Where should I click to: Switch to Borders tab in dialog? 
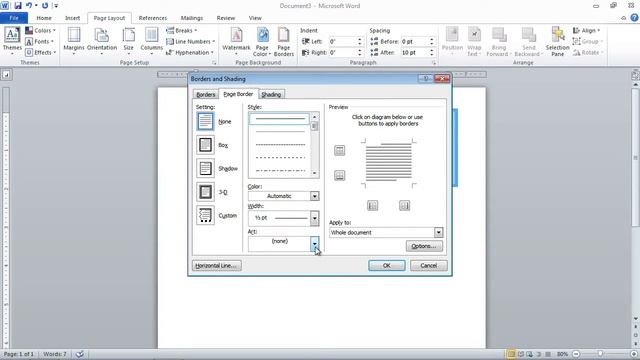pyautogui.click(x=205, y=94)
